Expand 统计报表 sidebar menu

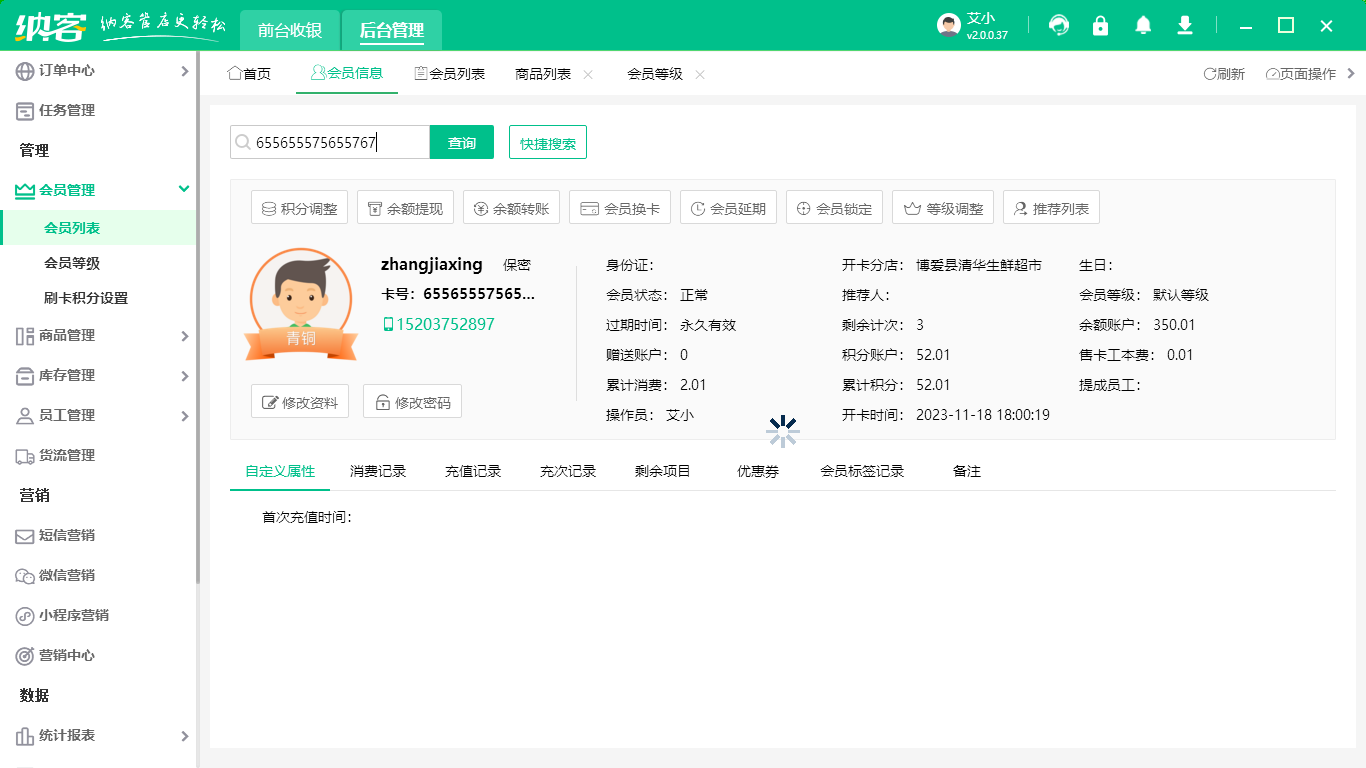tap(98, 736)
